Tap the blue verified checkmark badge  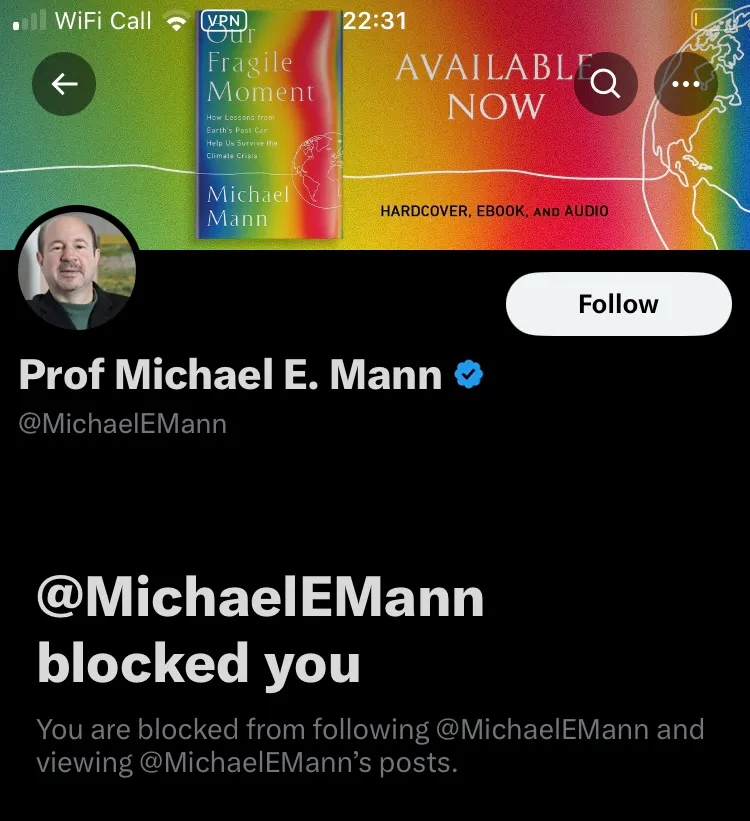pos(469,374)
